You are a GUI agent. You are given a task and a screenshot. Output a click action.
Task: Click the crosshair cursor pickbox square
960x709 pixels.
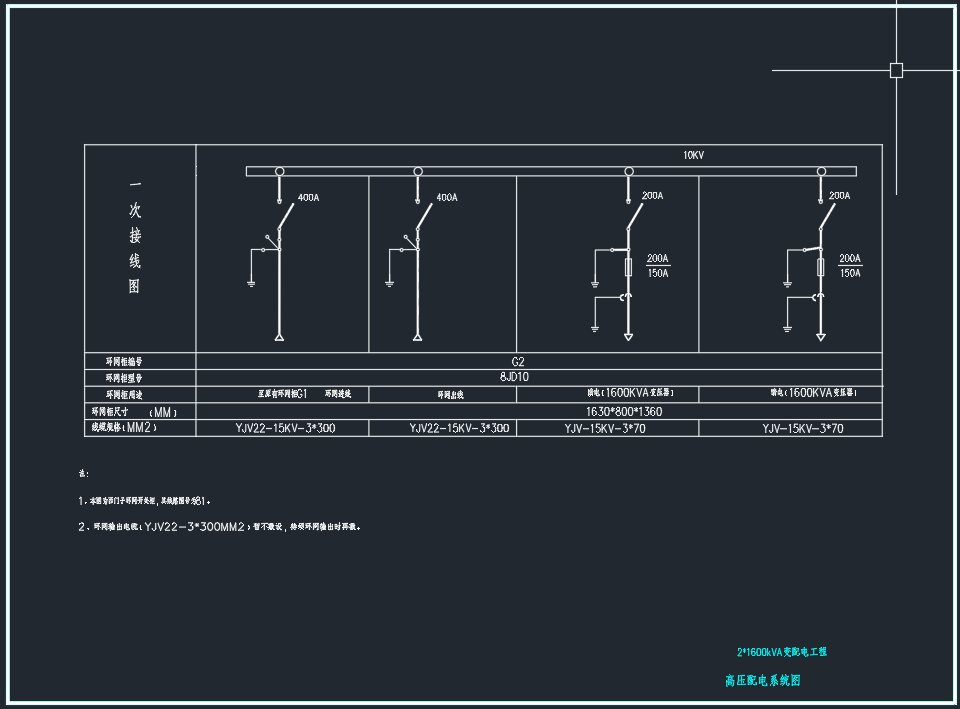896,70
